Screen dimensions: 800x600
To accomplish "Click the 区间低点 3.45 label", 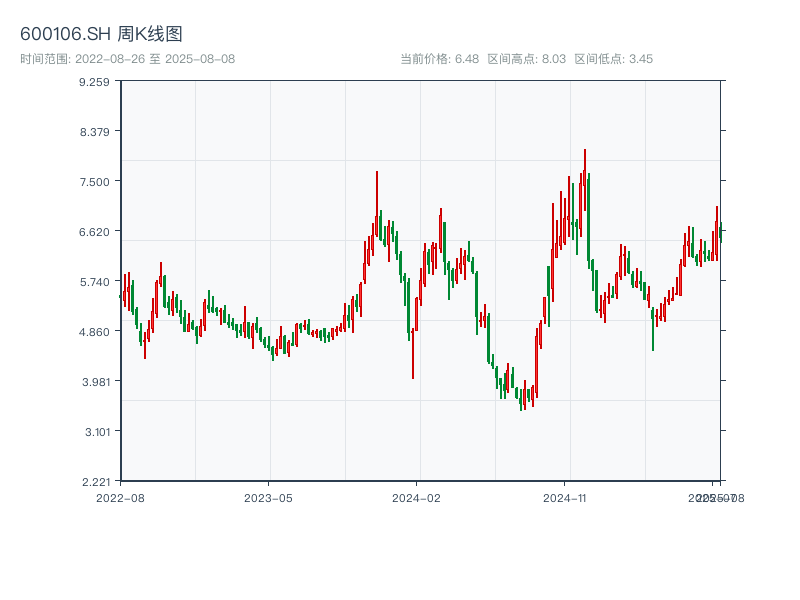I will click(613, 59).
